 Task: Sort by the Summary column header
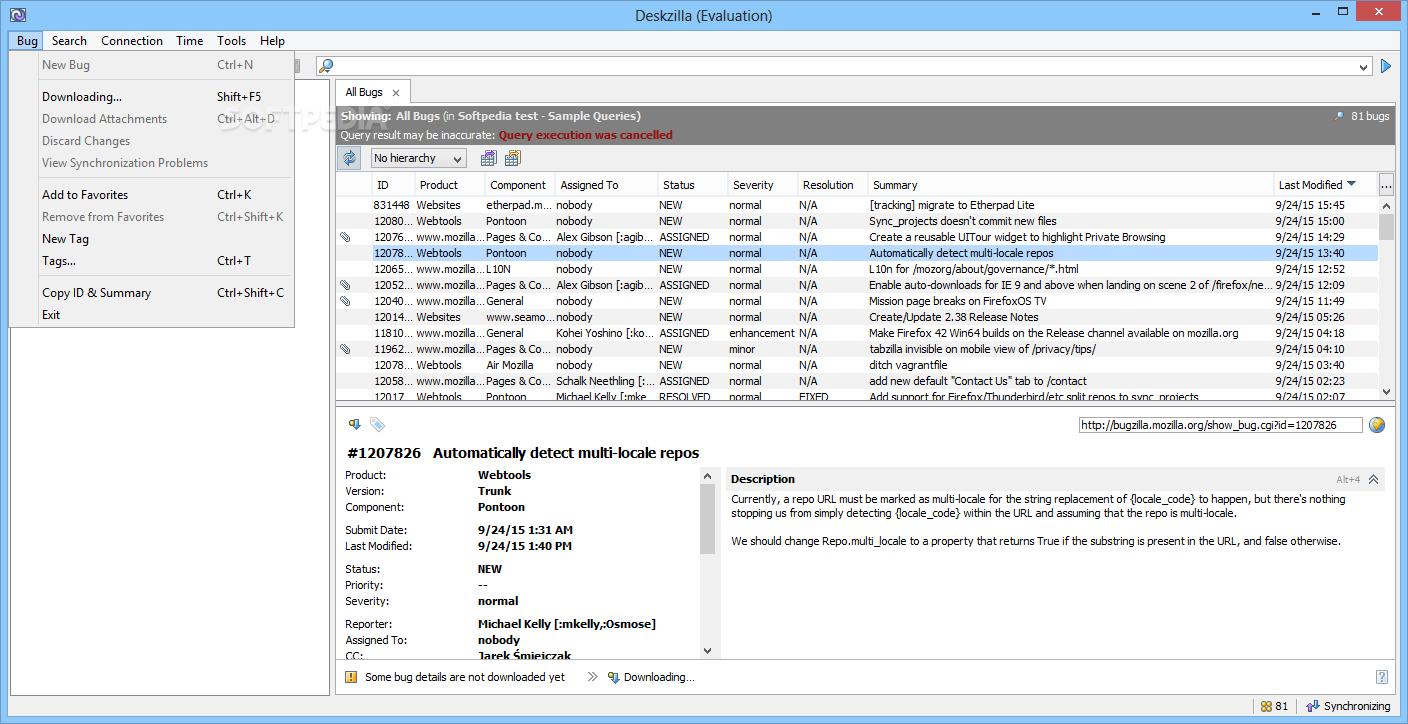(1071, 185)
